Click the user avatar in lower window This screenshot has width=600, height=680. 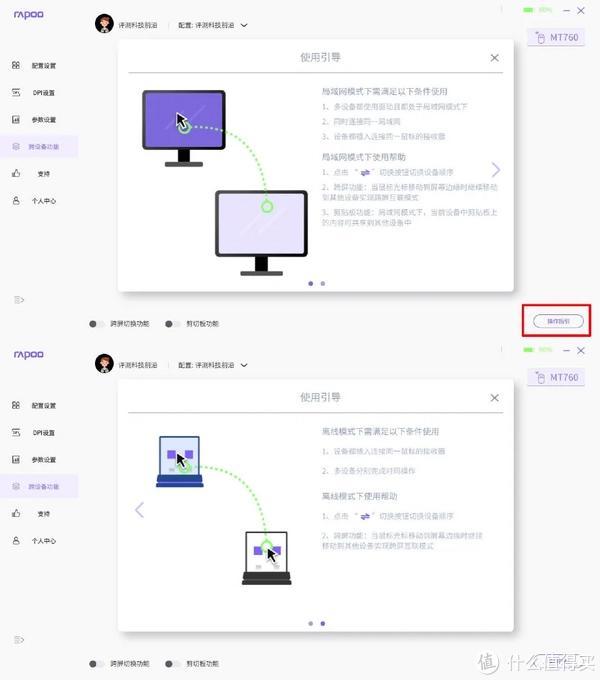point(104,364)
